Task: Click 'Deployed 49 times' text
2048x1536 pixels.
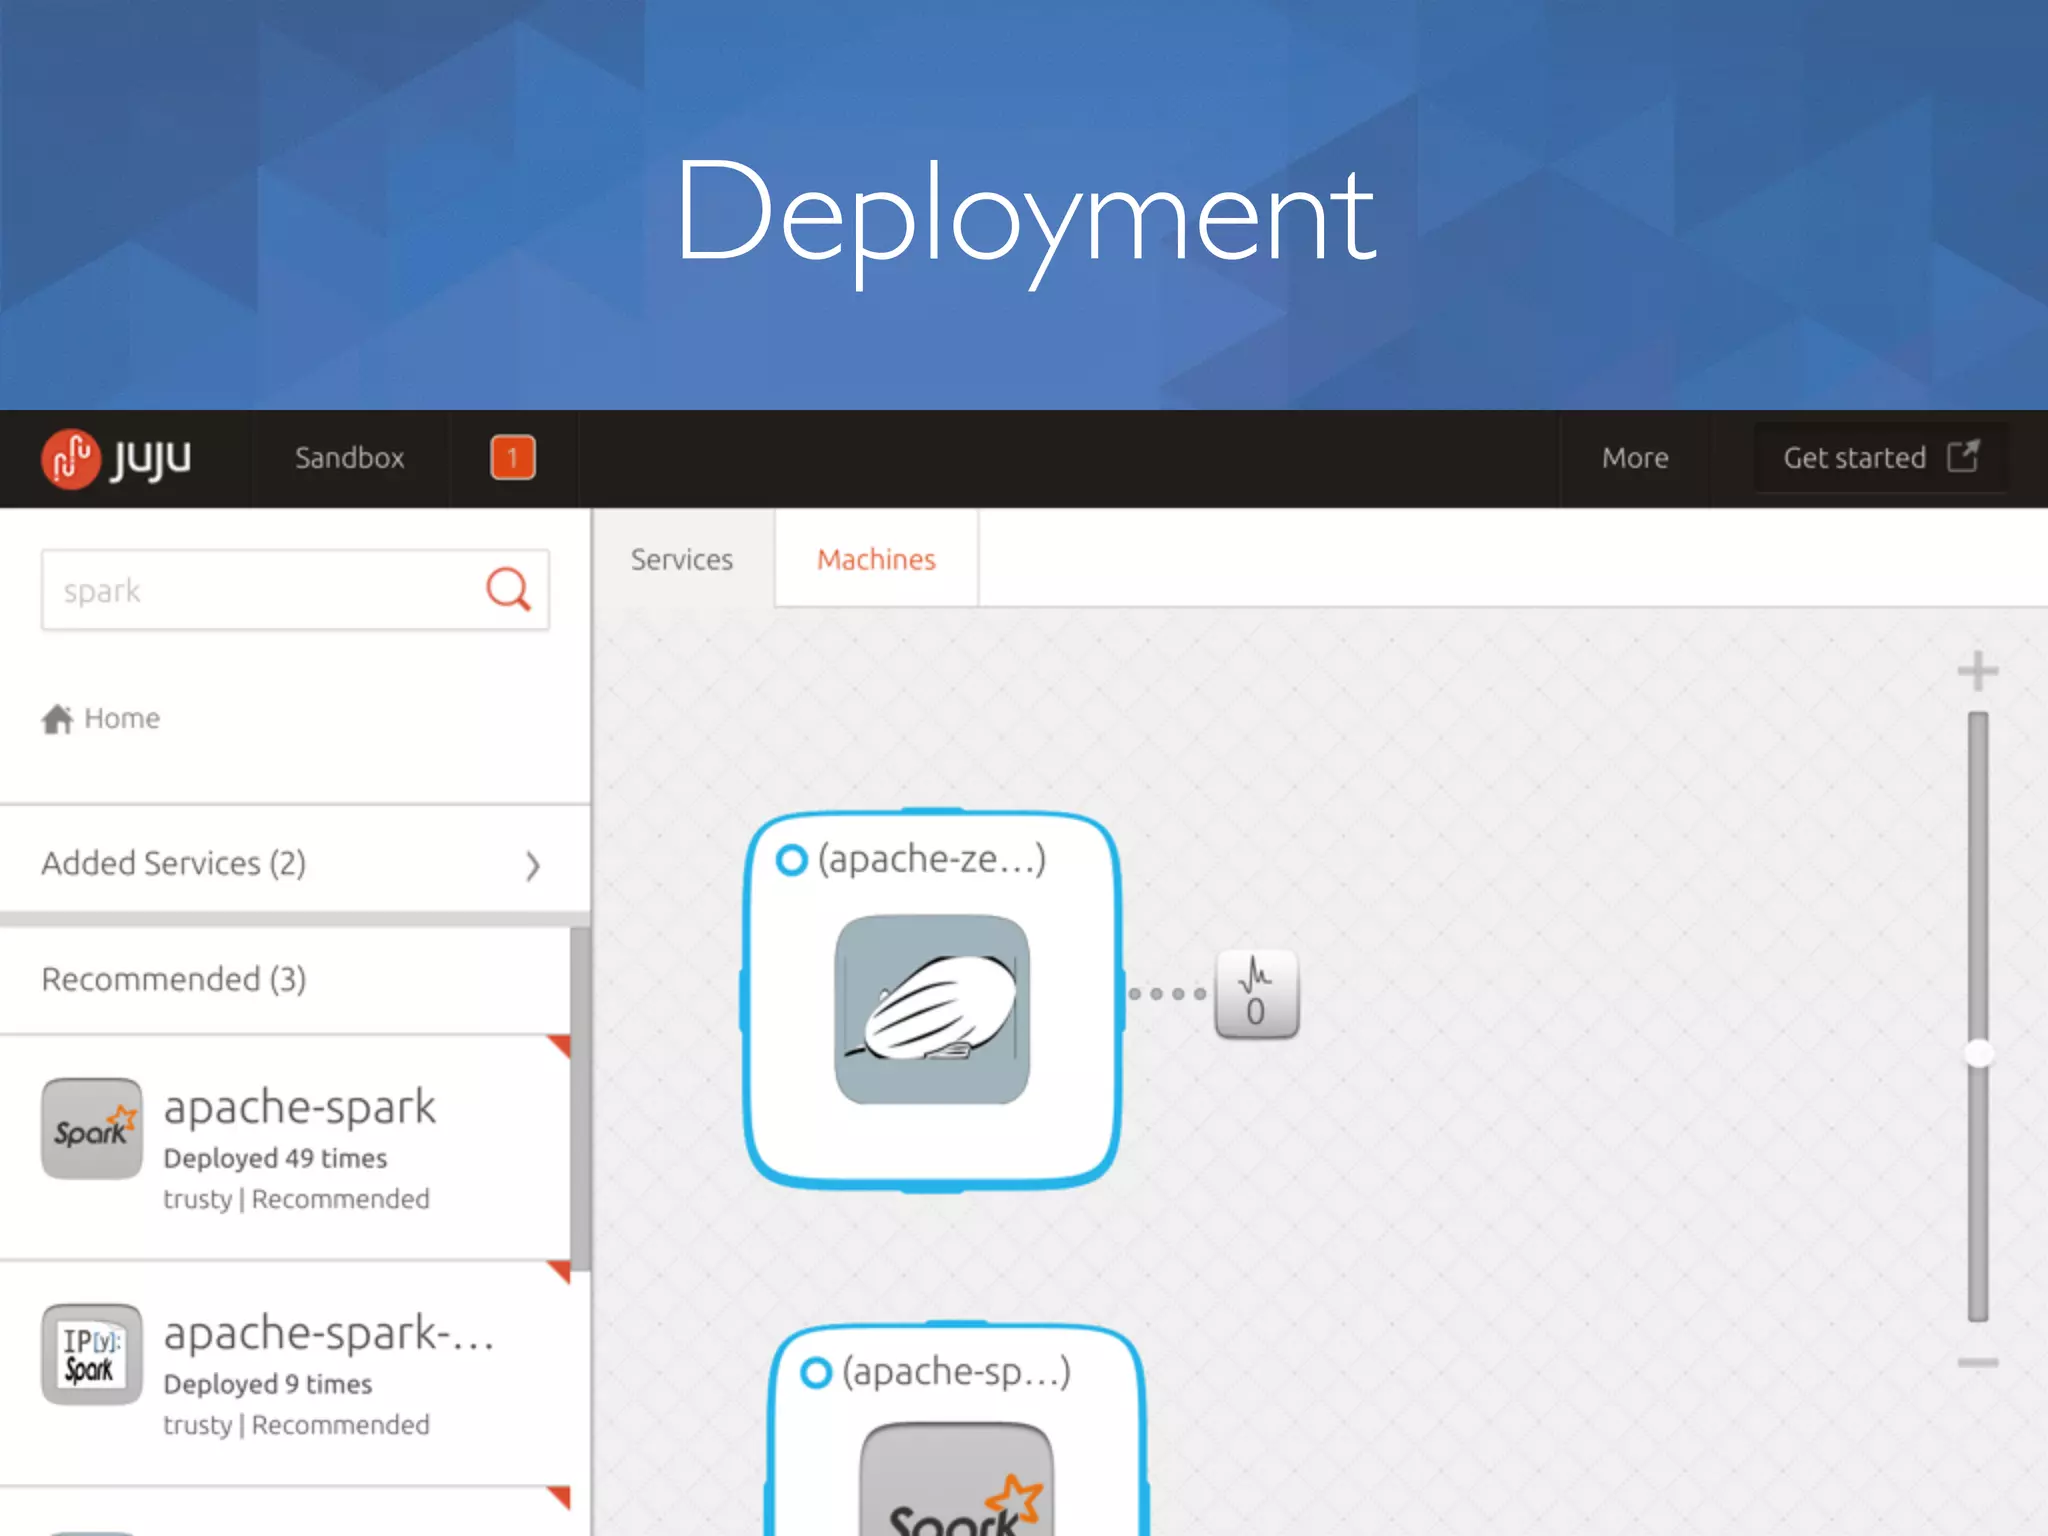Action: (275, 1158)
